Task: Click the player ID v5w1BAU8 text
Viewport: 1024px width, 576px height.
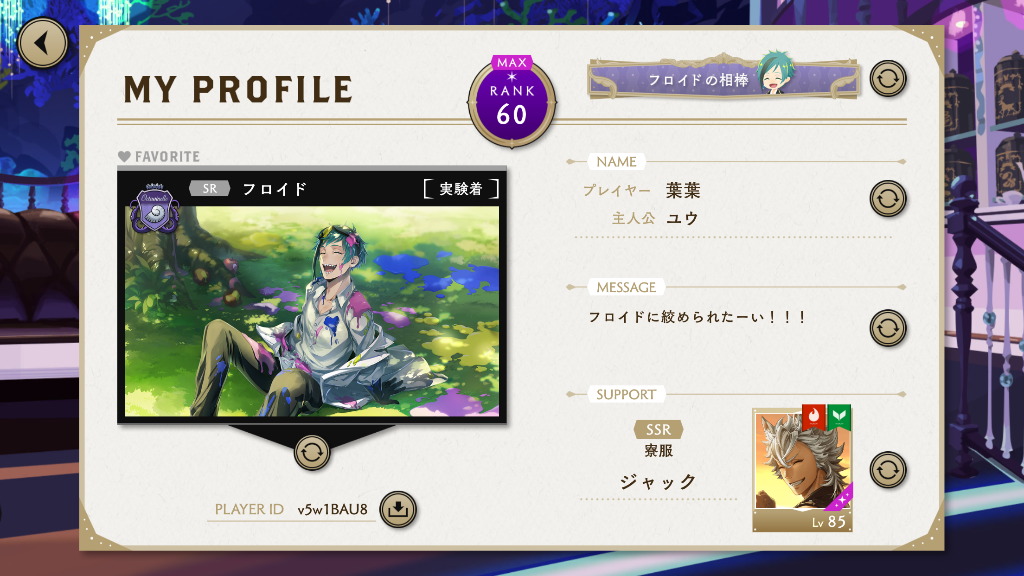Action: point(332,509)
